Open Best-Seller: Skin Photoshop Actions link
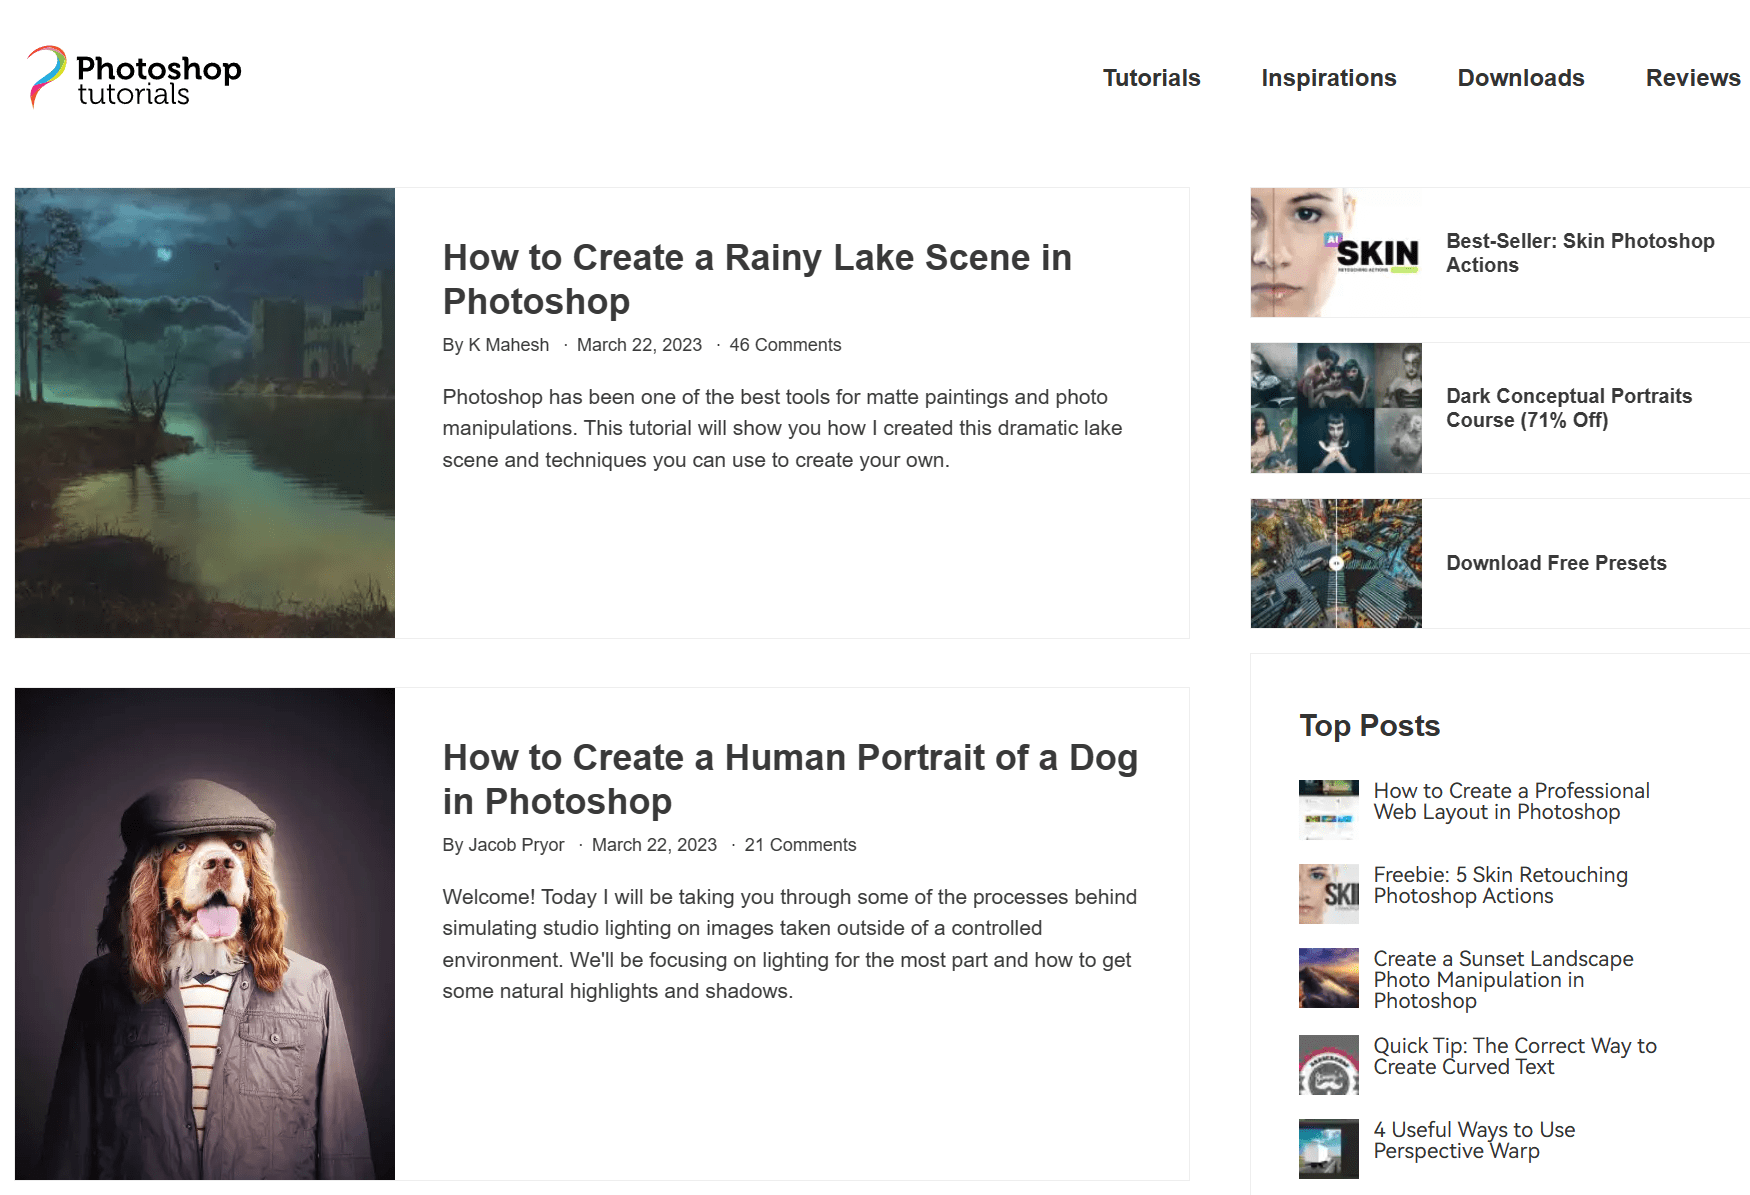 [1579, 253]
